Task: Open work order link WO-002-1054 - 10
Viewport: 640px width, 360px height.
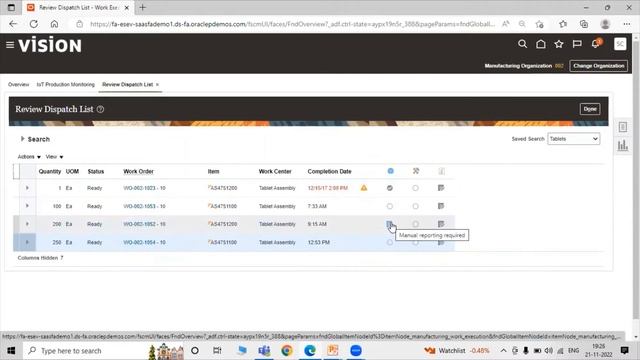Action: (x=144, y=242)
